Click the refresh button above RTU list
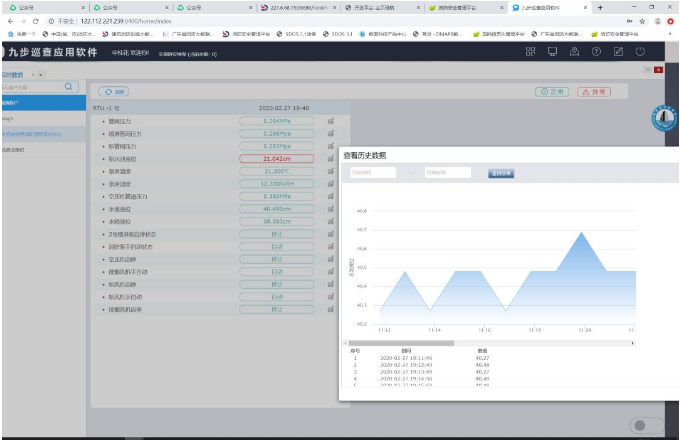 click(x=113, y=91)
